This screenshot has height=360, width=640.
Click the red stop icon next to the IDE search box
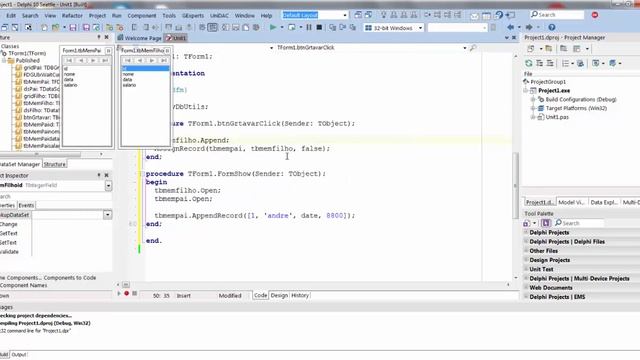point(595,15)
